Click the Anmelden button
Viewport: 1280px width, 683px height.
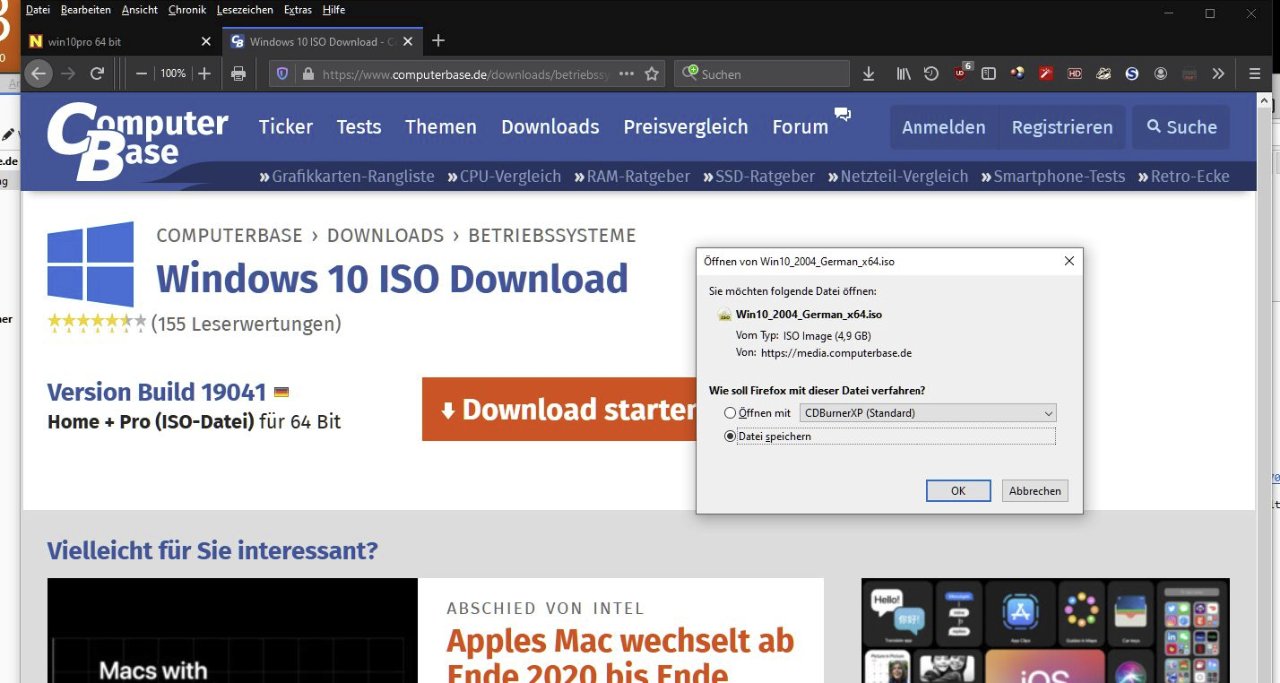(944, 127)
